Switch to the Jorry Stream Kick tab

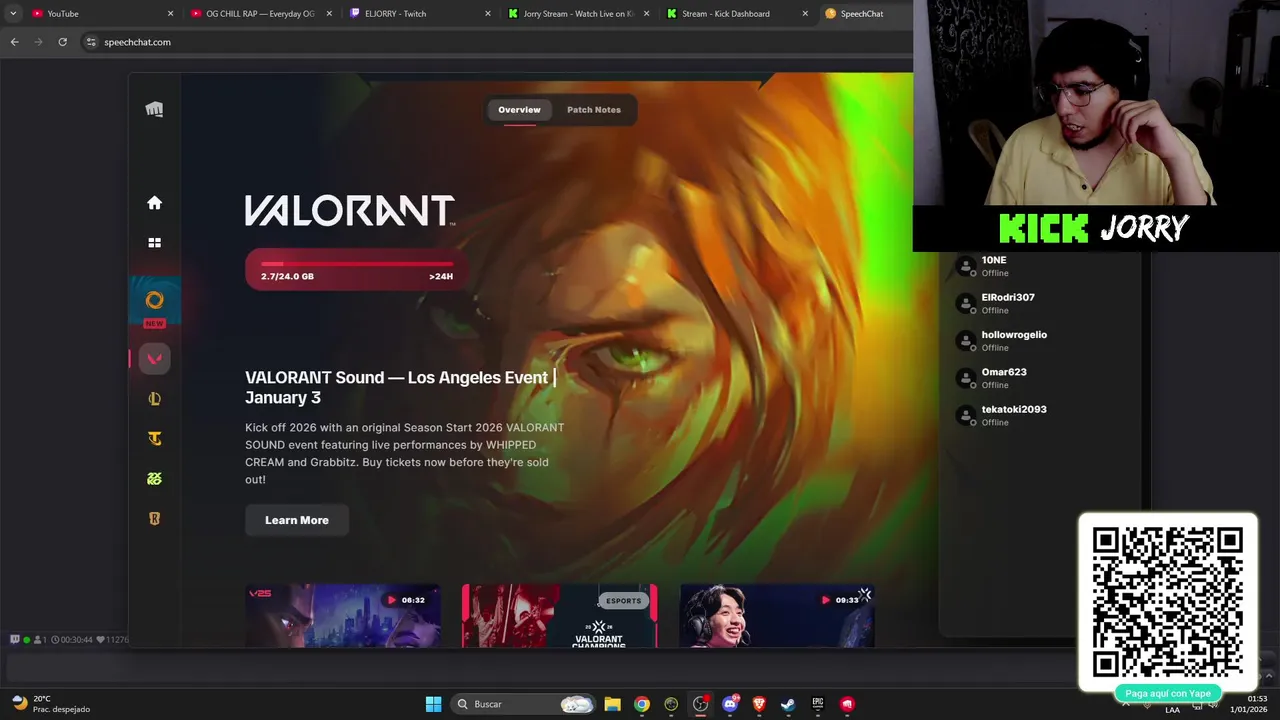click(578, 14)
